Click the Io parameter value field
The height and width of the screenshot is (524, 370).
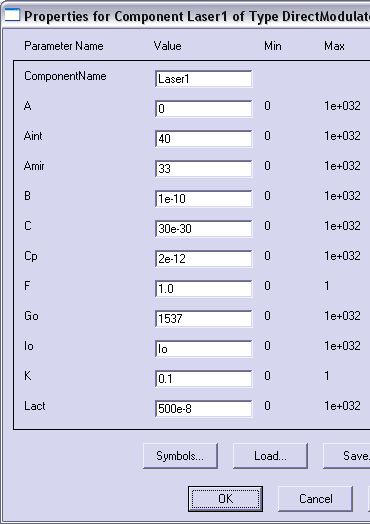204,349
